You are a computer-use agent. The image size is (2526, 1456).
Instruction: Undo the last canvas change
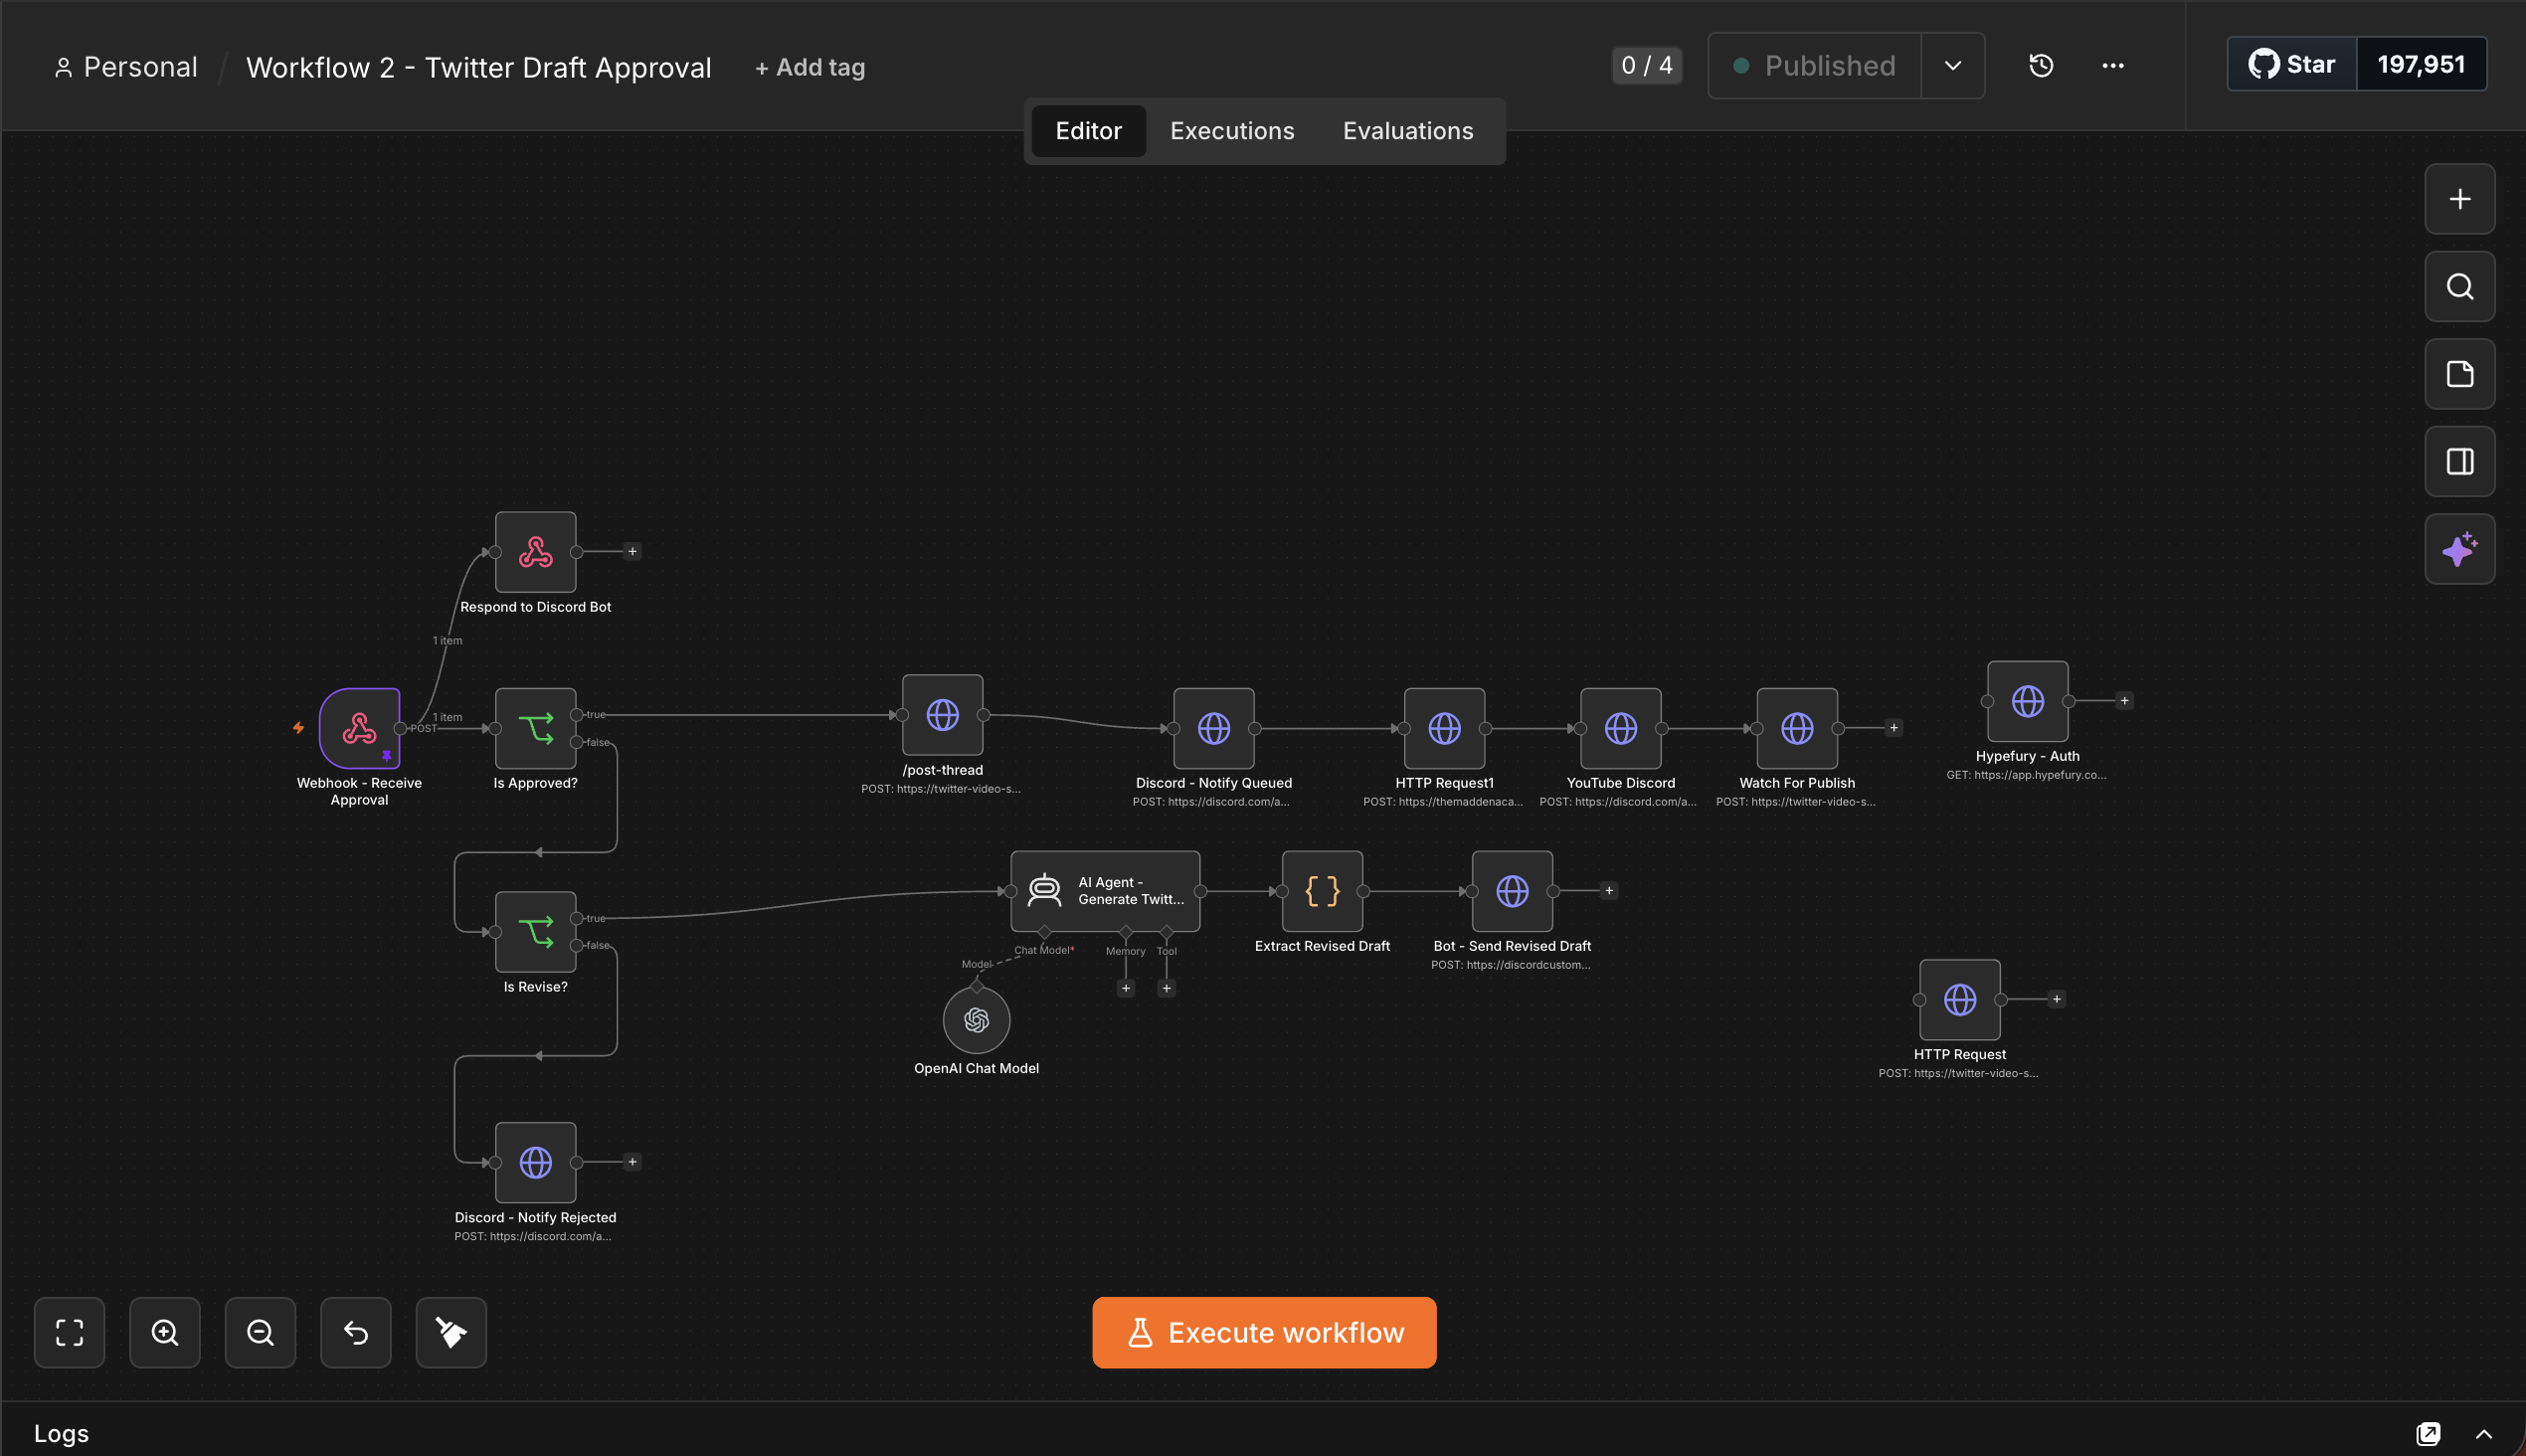[x=356, y=1332]
